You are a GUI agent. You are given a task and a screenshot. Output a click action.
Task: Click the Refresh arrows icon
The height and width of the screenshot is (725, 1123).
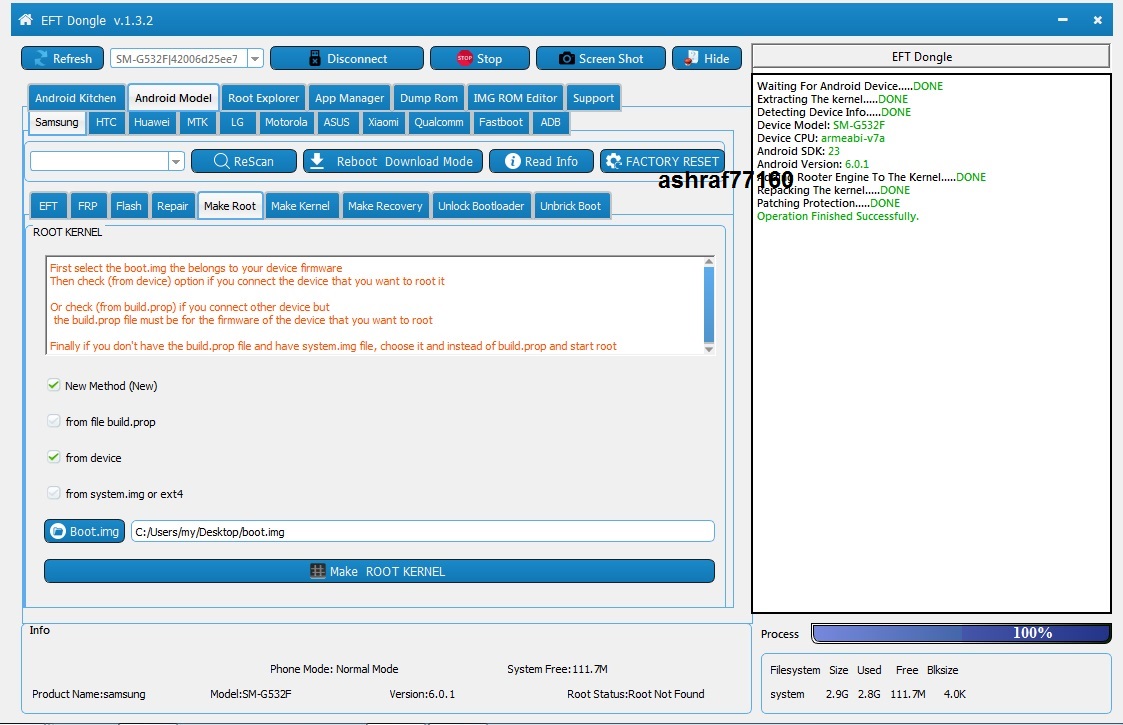click(40, 59)
